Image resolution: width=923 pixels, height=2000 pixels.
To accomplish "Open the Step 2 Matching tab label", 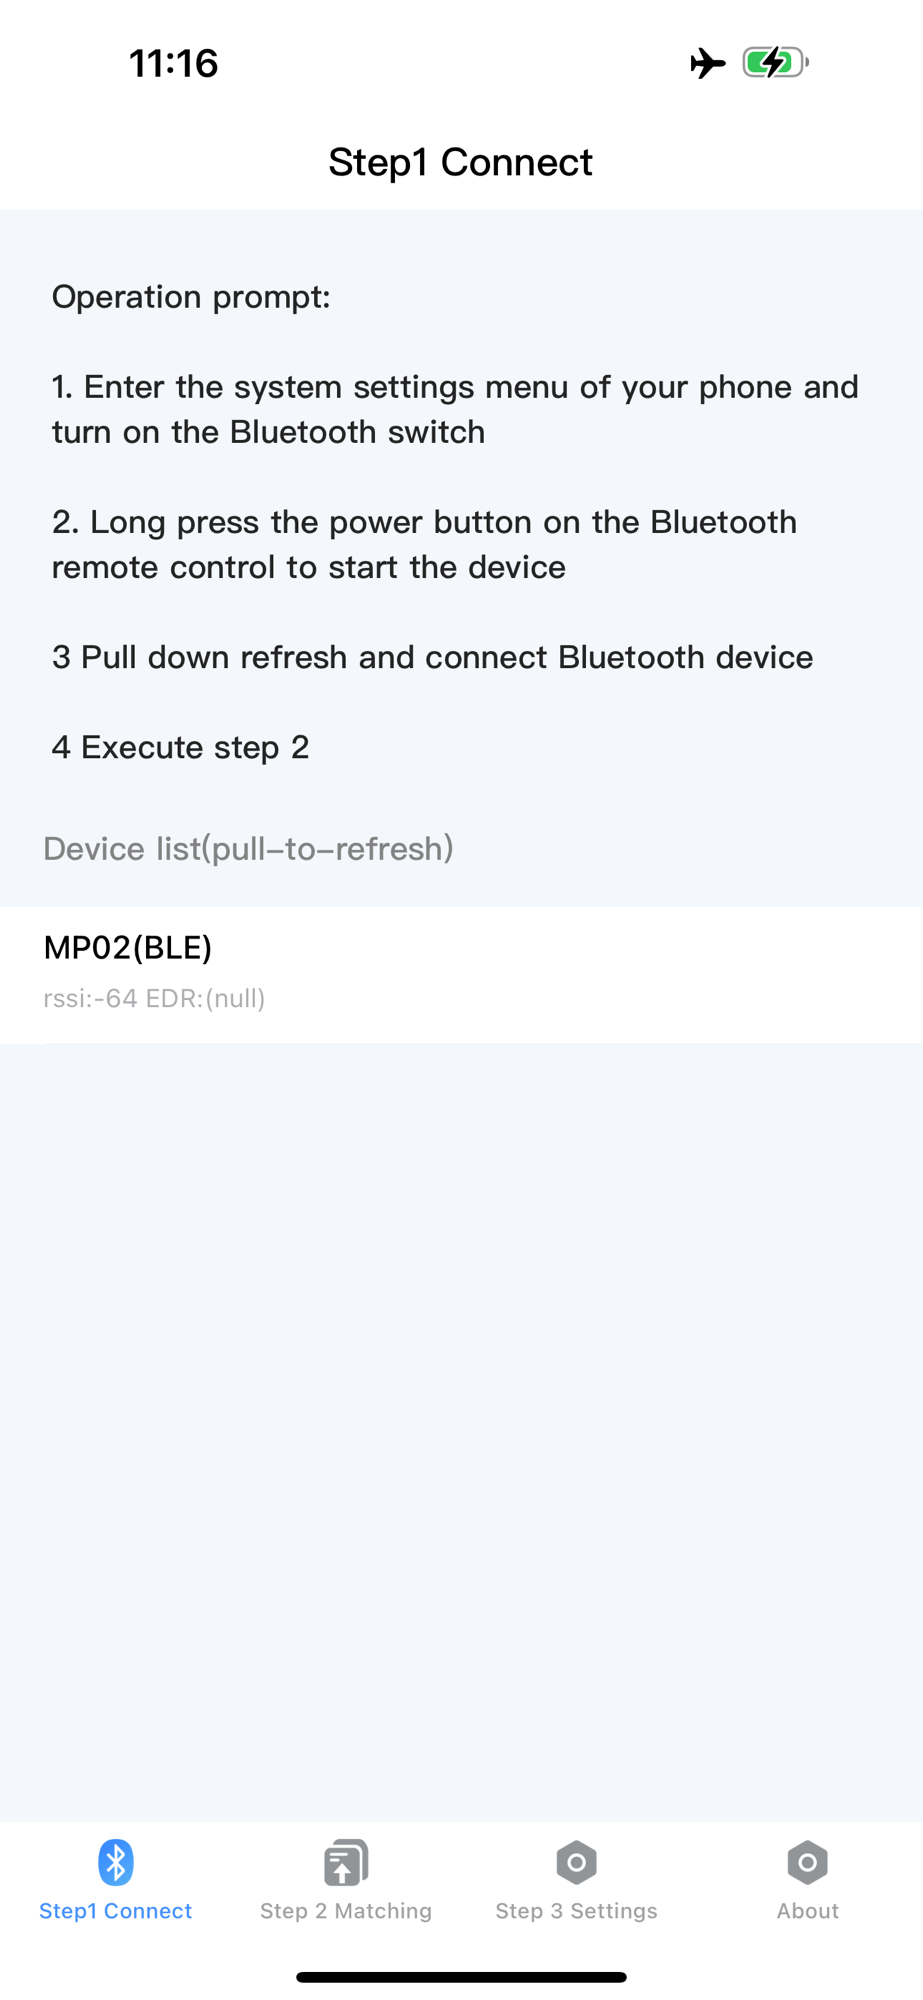I will [346, 1911].
